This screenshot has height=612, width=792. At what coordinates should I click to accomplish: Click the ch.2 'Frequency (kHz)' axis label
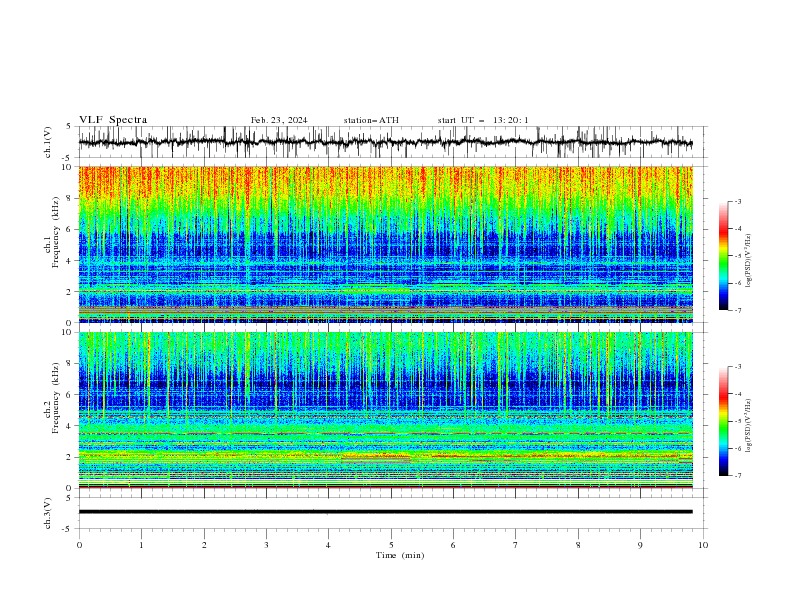click(56, 398)
